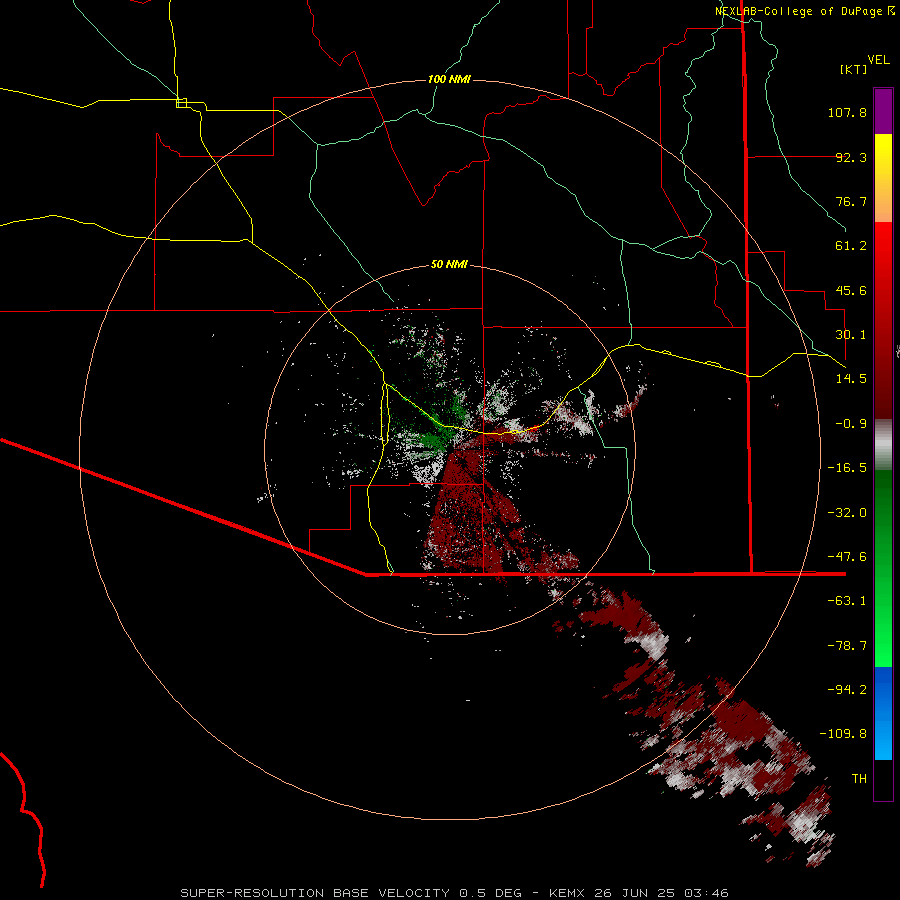Select the 107.8 velocity scale value
900x900 pixels.
pos(847,112)
